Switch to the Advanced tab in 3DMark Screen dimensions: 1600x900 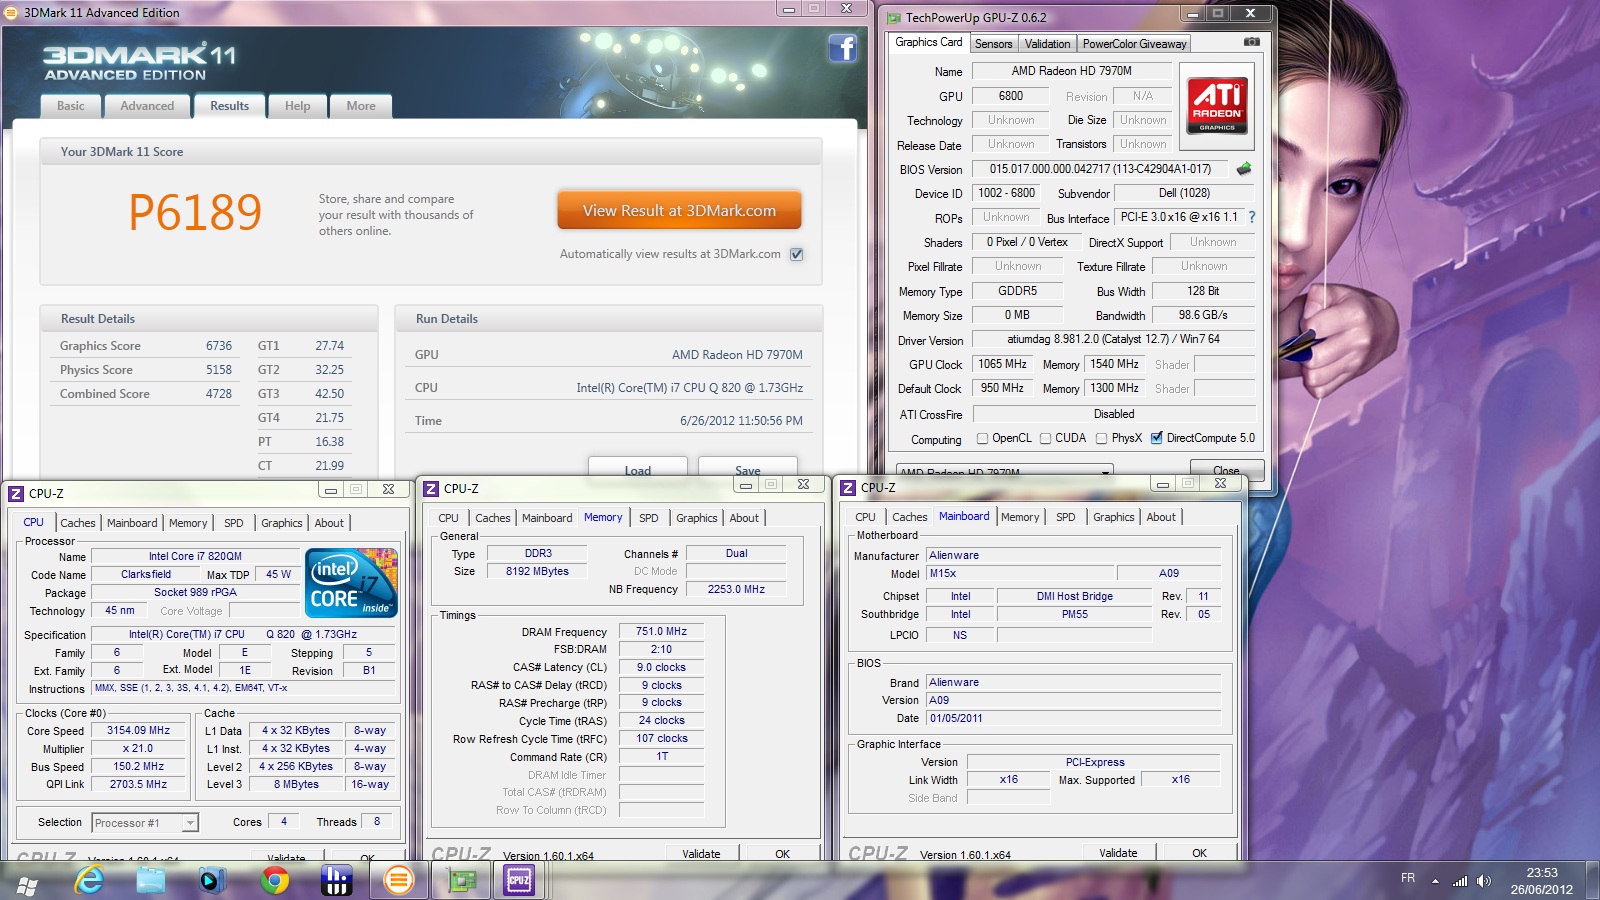[x=147, y=106]
